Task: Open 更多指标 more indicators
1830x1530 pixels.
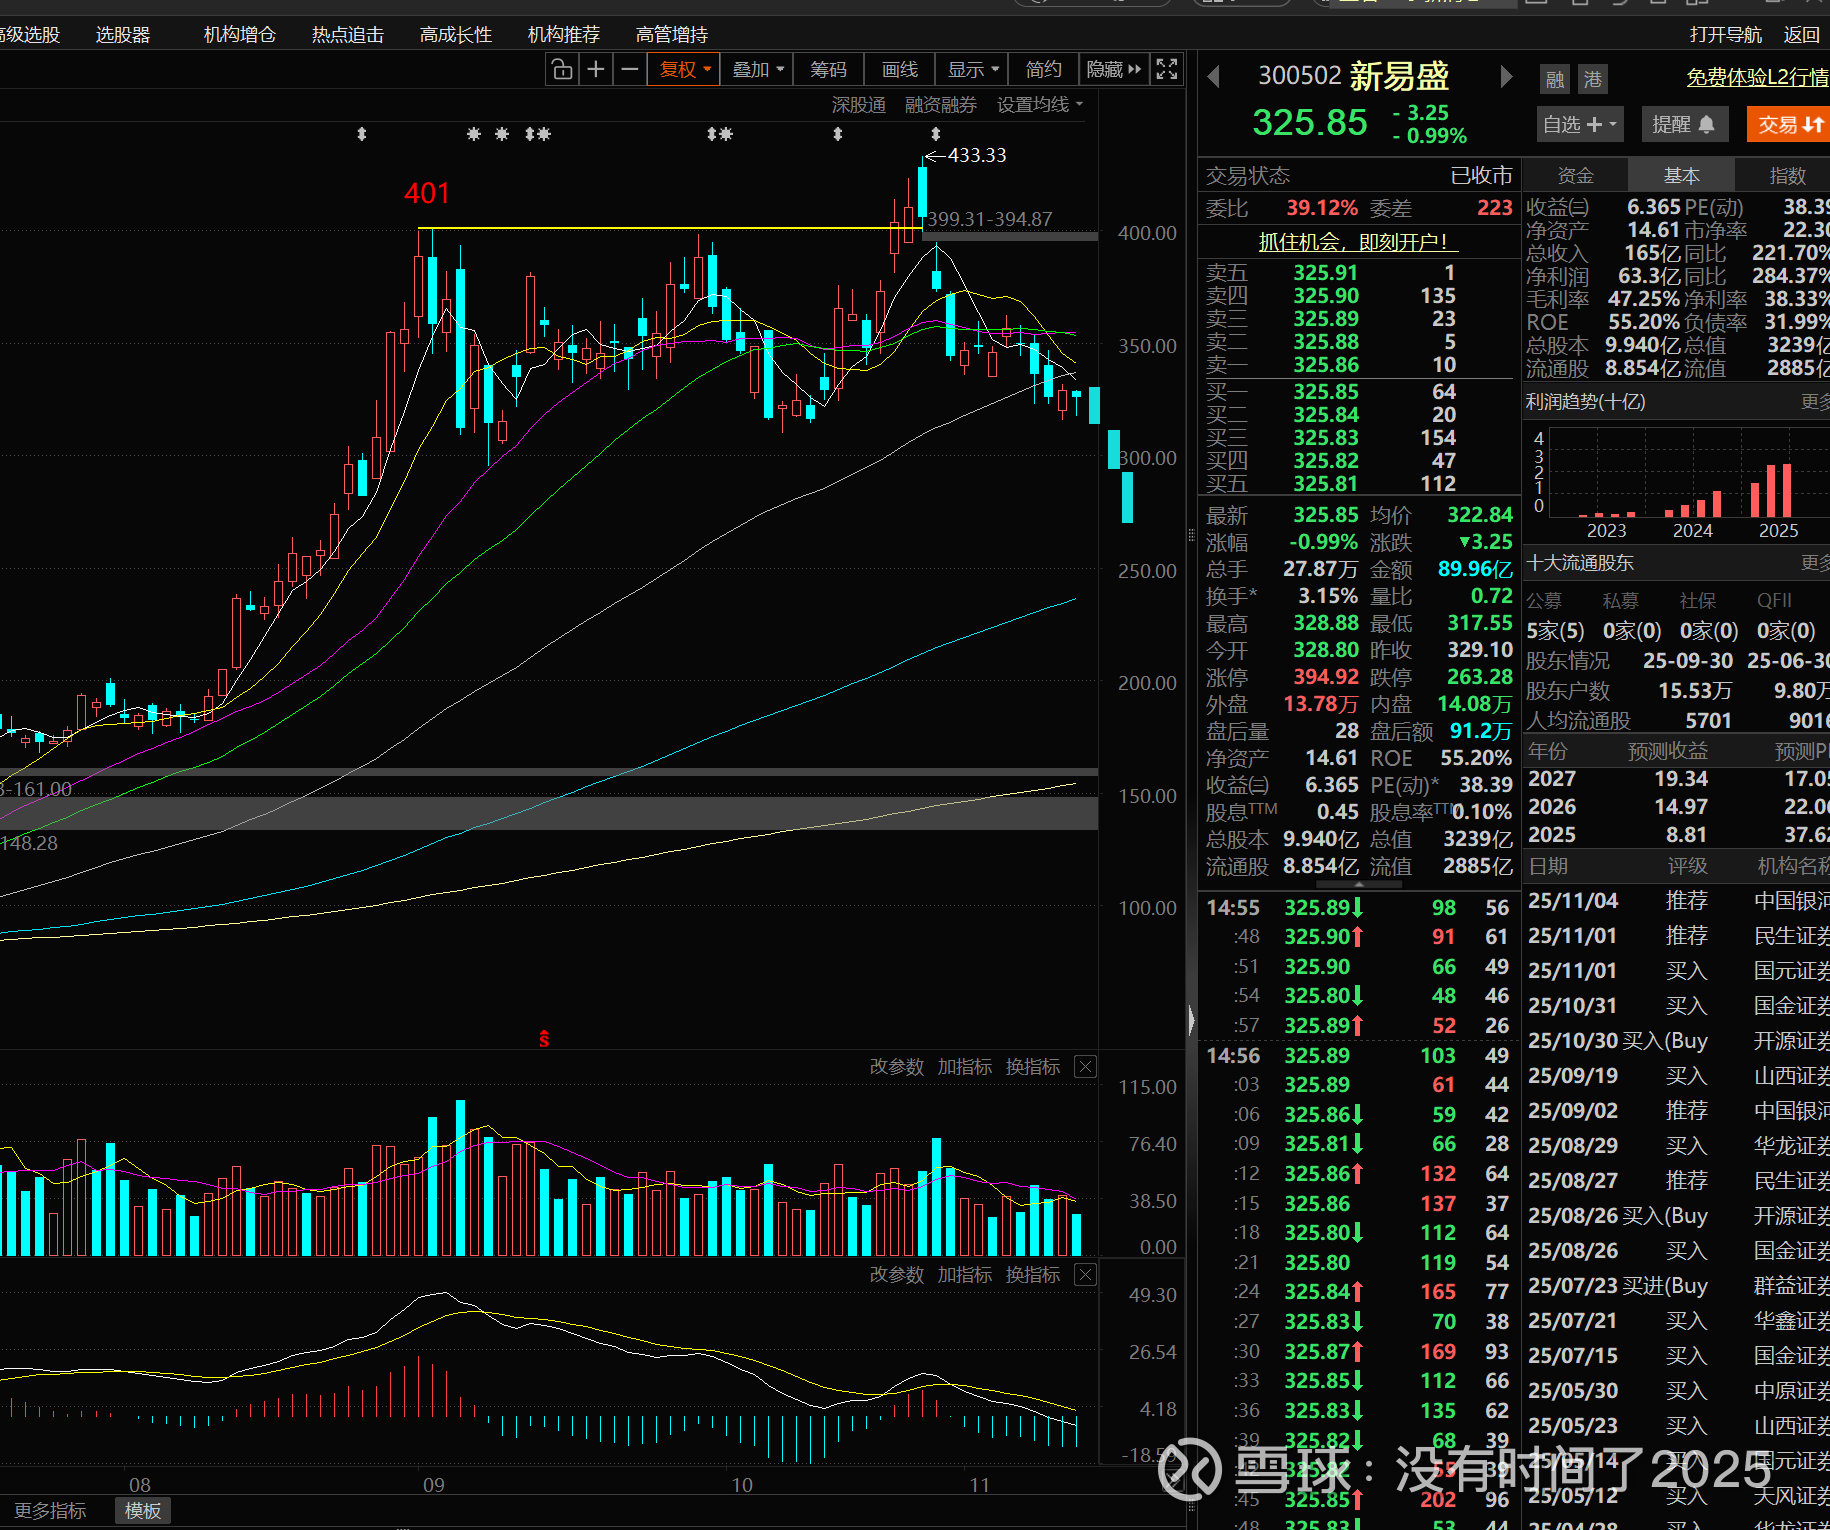Action: coord(51,1510)
